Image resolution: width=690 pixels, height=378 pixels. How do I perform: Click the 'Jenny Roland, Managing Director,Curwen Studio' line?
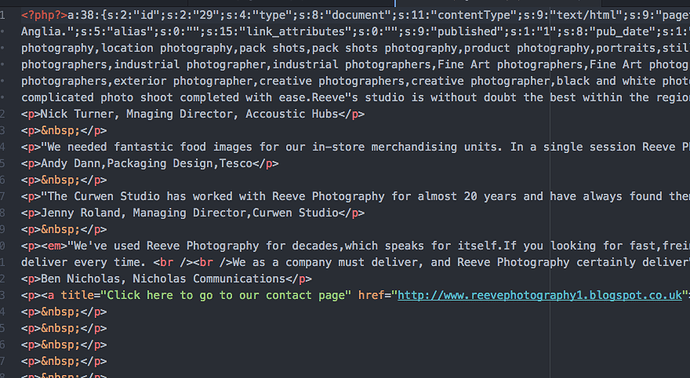pos(189,213)
